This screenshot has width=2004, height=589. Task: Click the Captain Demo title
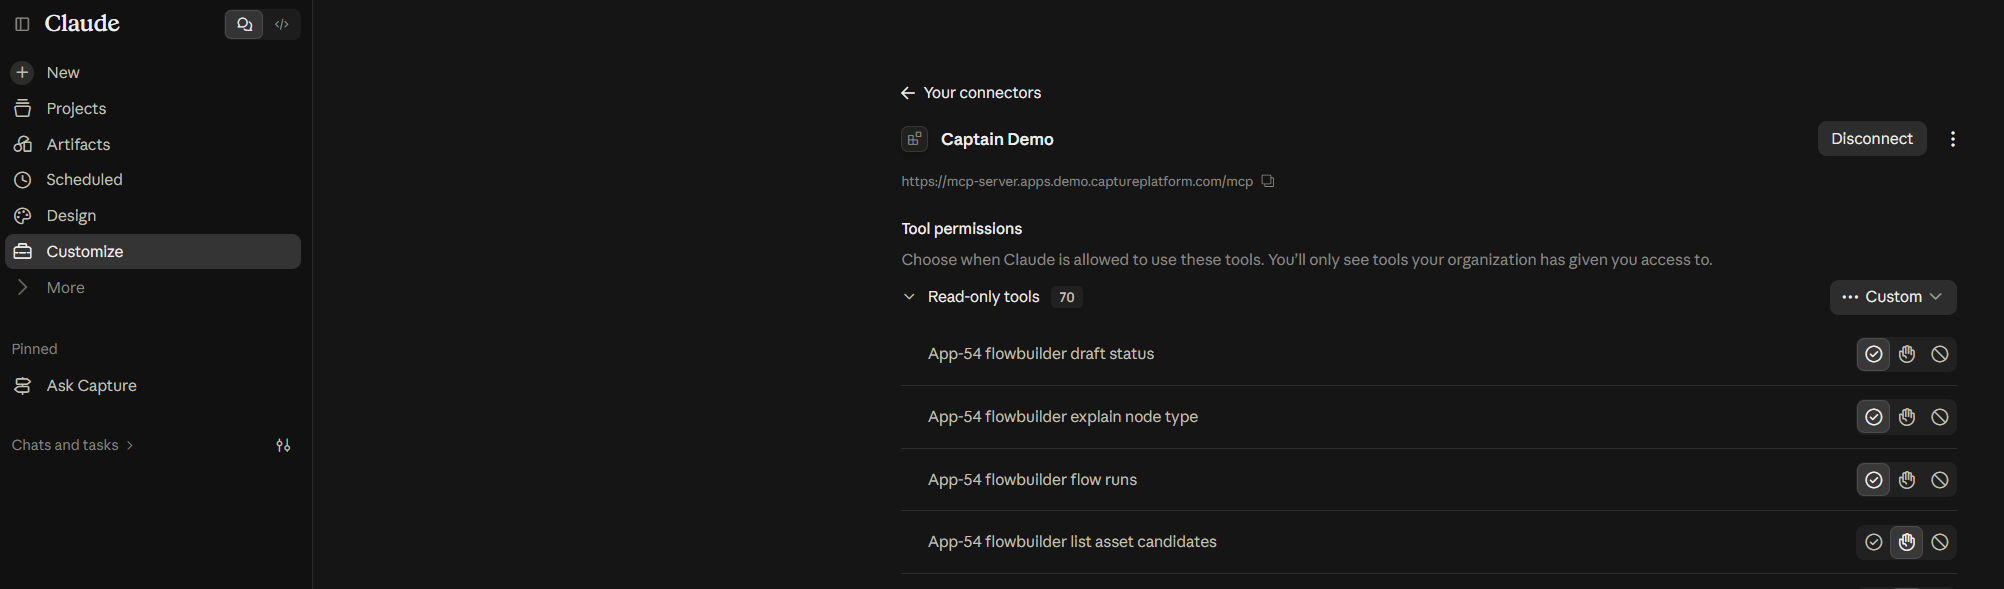[997, 139]
